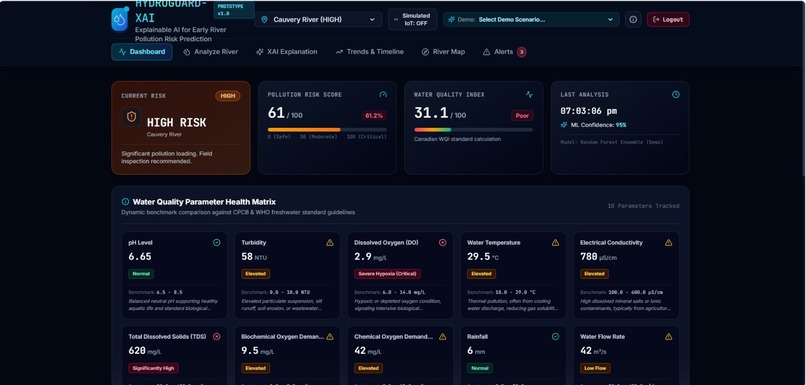Screen dimensions: 806x385
Task: Click the warning triangle on Water Temperature card
Action: [555, 243]
